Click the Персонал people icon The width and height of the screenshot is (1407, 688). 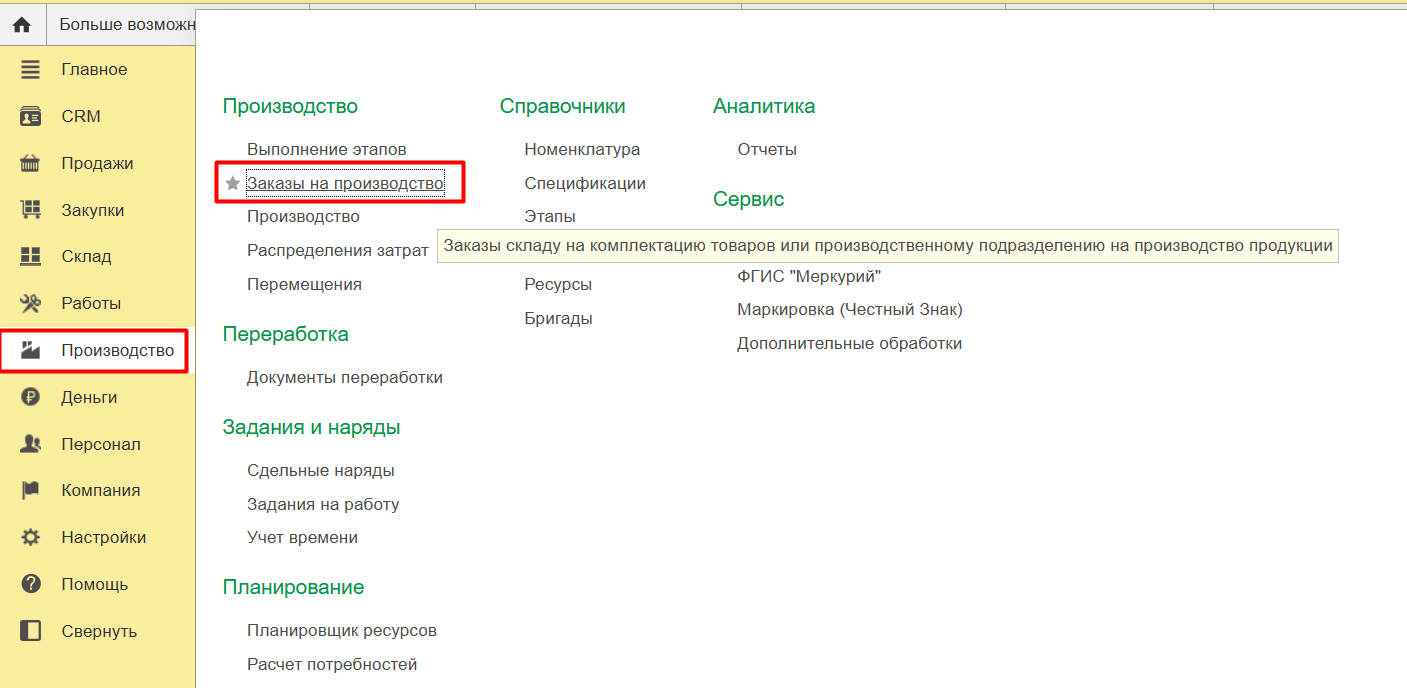point(31,444)
